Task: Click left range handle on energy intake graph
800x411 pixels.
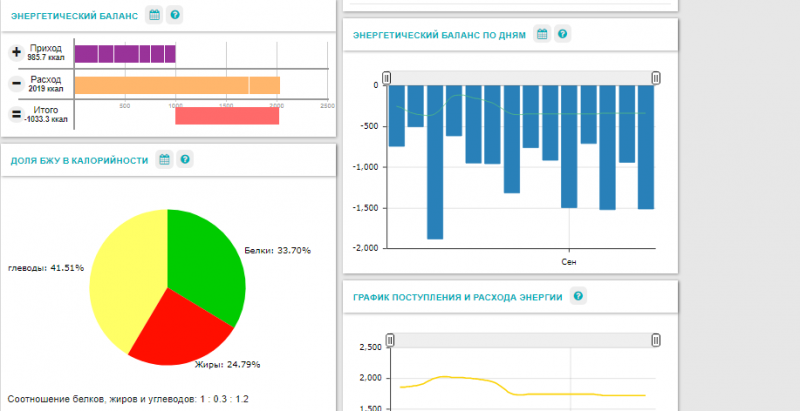Action: tap(390, 340)
